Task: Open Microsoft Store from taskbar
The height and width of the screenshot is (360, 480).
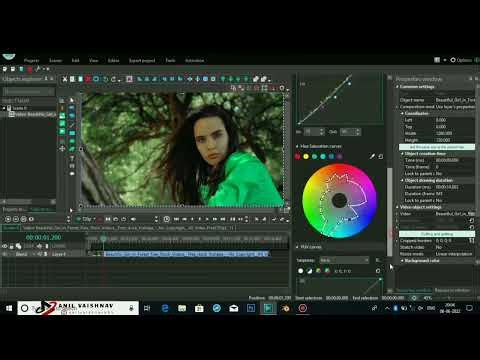Action: (199, 308)
